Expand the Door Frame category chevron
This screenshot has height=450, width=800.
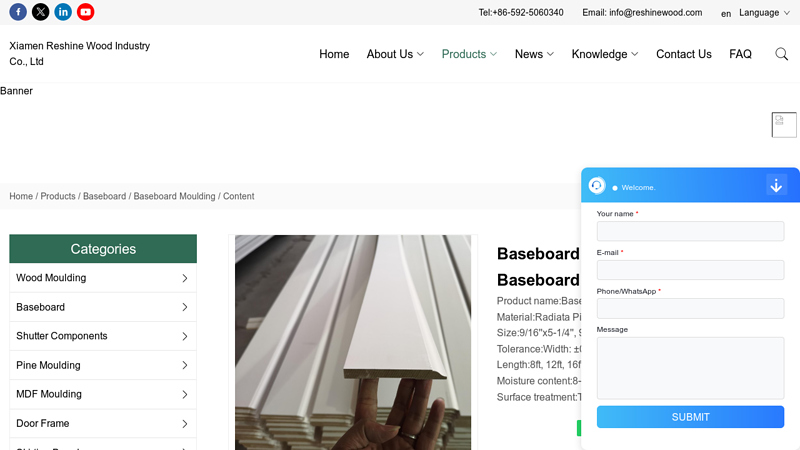pos(185,423)
